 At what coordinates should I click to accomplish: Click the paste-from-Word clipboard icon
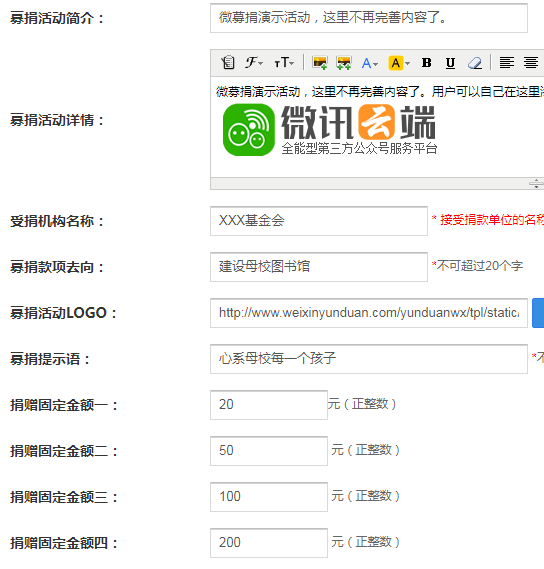228,63
